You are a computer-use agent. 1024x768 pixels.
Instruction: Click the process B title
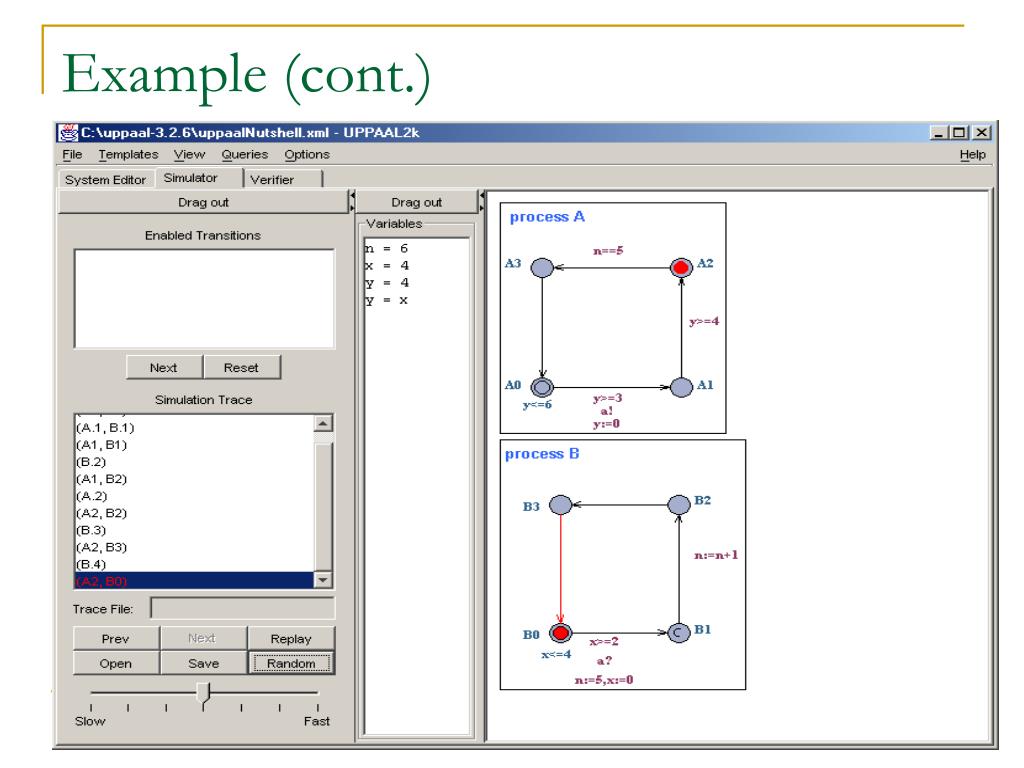(x=542, y=454)
